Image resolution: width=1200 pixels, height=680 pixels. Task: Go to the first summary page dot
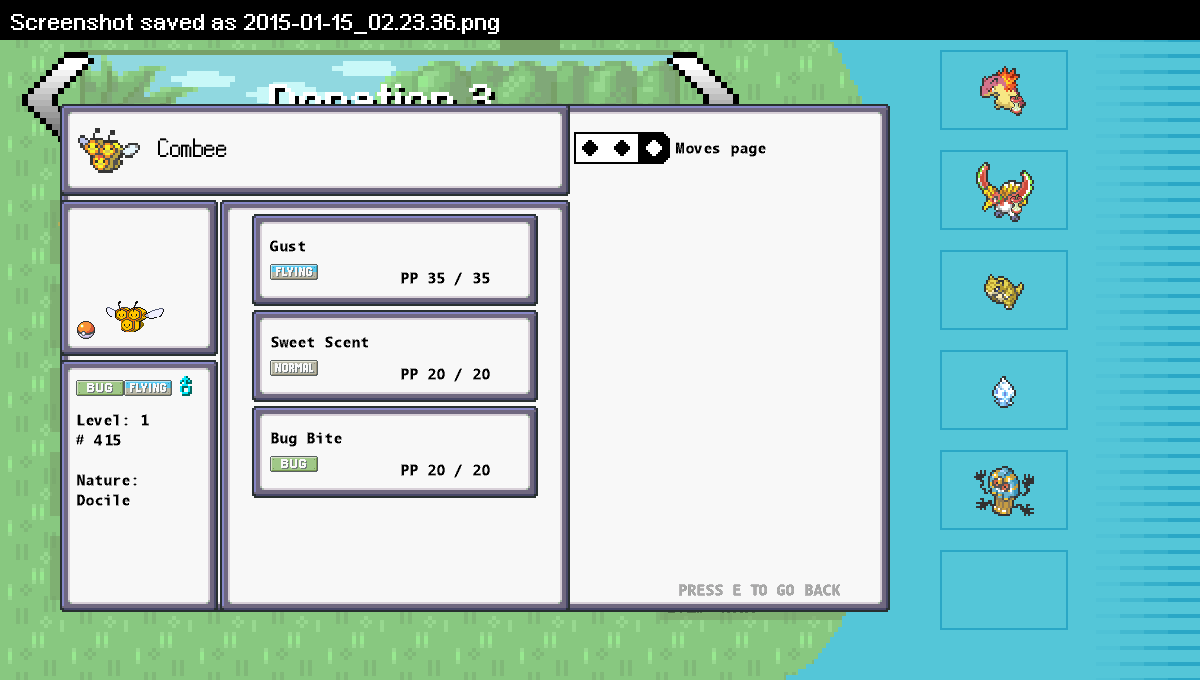(591, 148)
